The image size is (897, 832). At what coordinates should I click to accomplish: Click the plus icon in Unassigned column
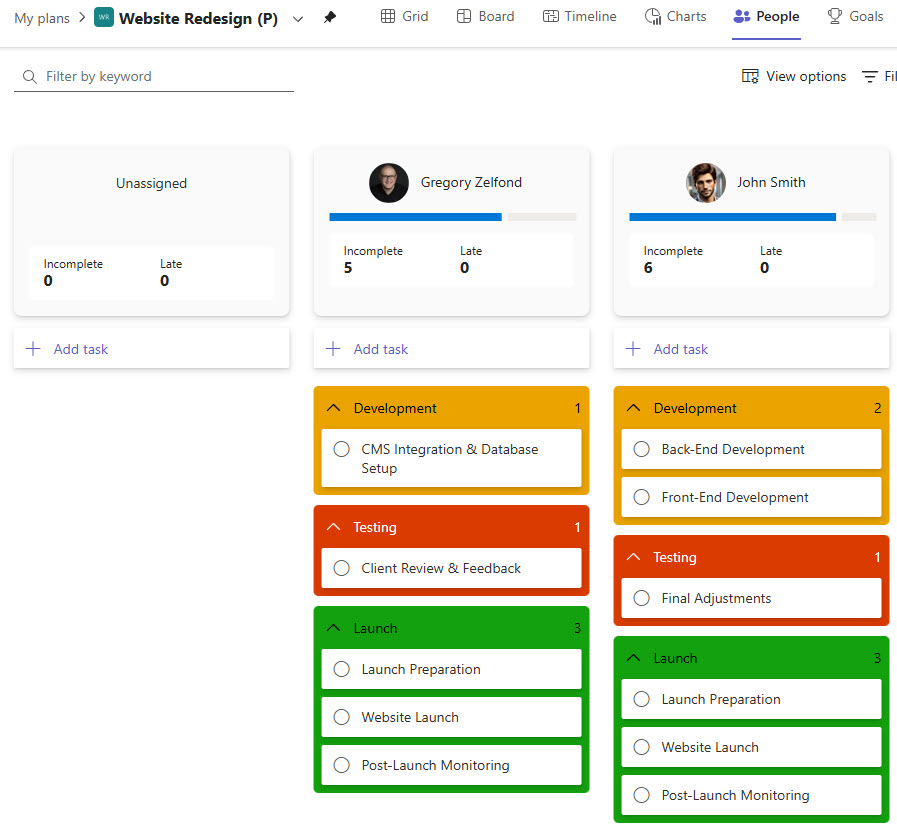coord(33,349)
